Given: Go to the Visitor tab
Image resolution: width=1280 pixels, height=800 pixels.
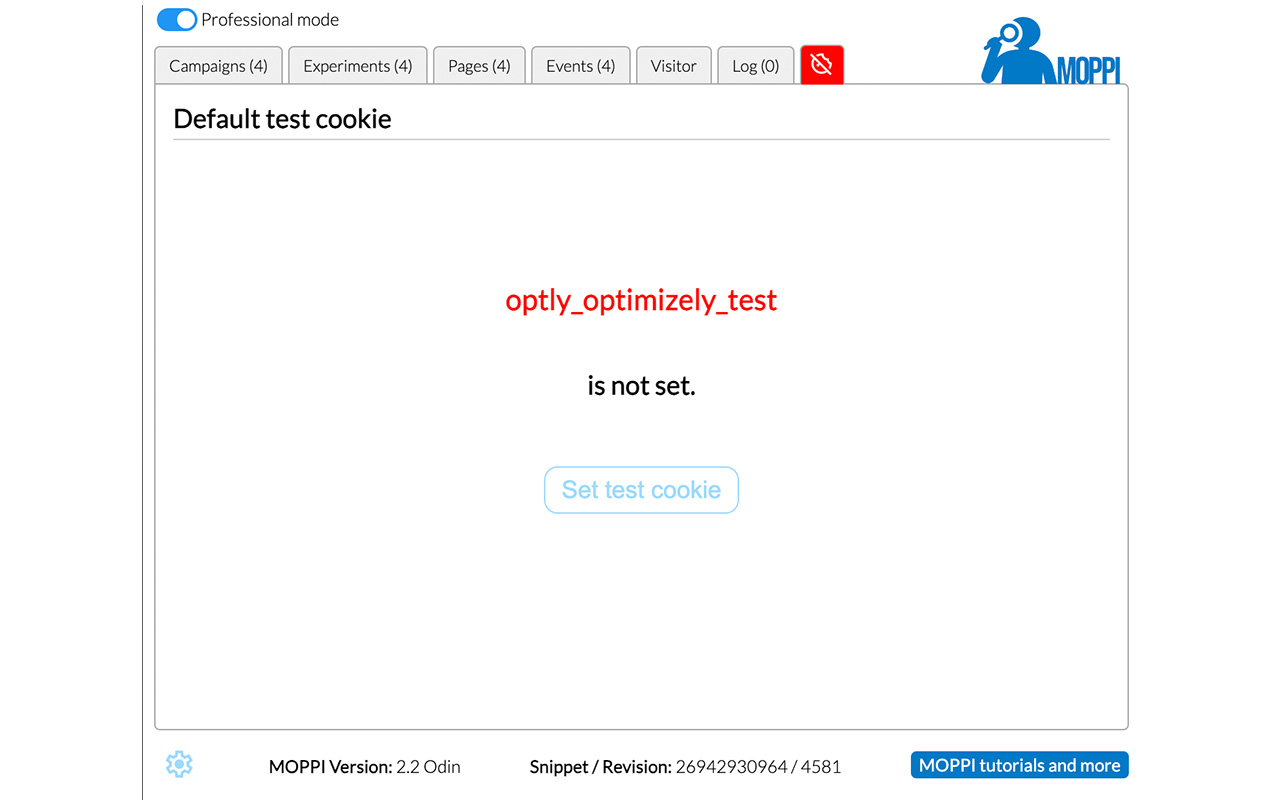Looking at the screenshot, I should [673, 66].
